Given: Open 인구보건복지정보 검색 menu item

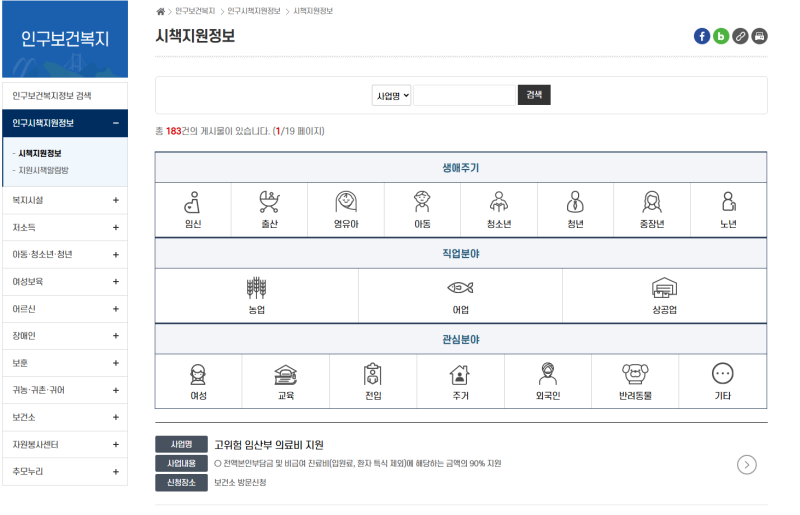Looking at the screenshot, I should pos(52,95).
